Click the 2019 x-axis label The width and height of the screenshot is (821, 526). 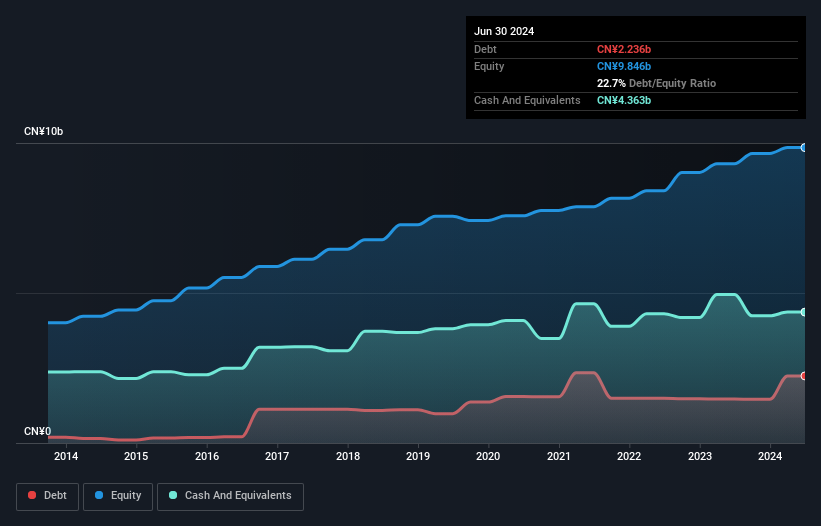pos(418,456)
